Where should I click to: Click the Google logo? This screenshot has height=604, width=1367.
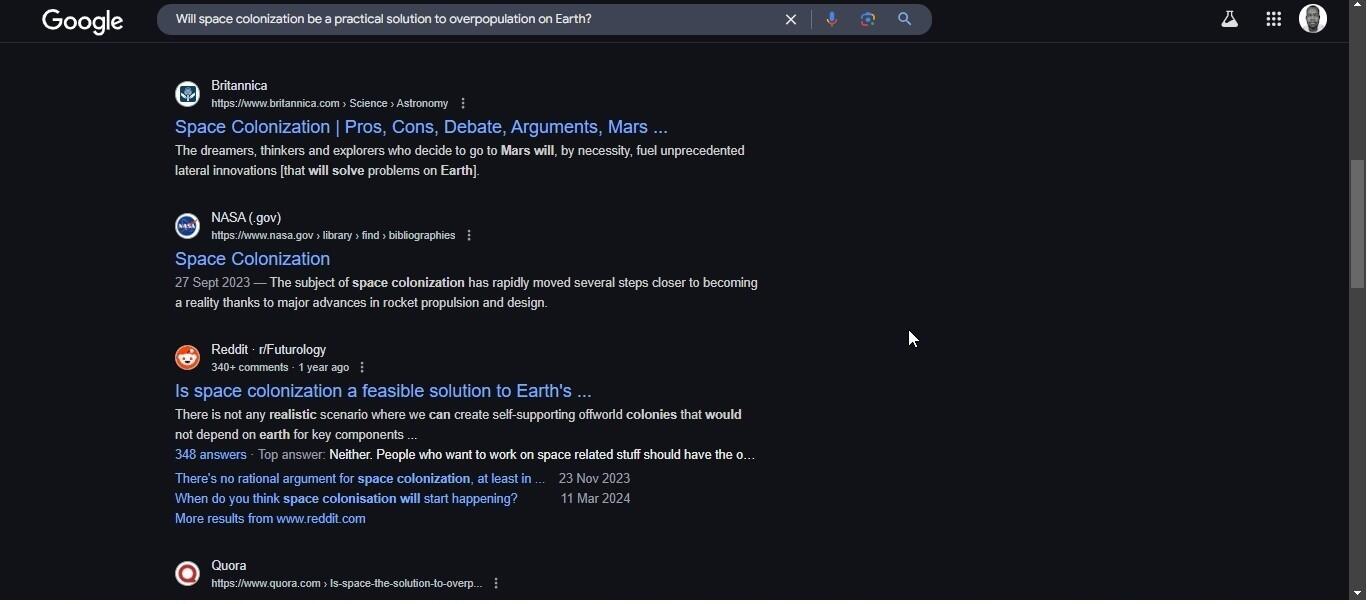(x=82, y=21)
